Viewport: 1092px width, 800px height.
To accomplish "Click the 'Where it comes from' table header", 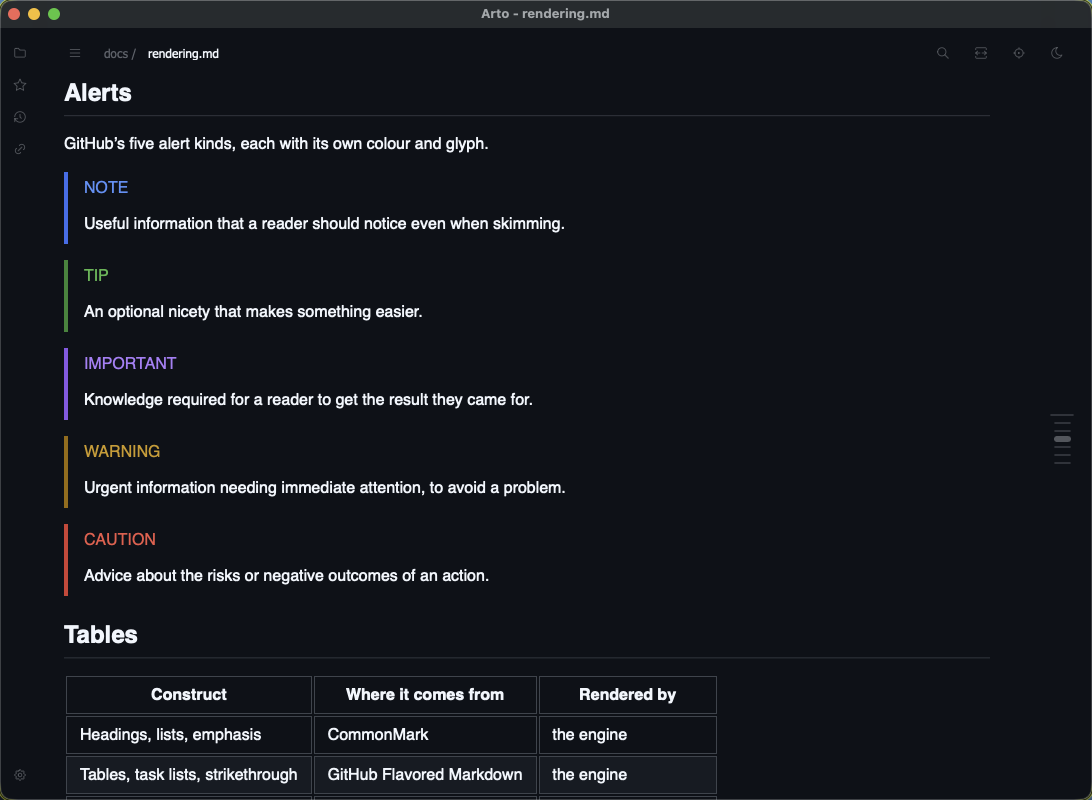I will [425, 695].
